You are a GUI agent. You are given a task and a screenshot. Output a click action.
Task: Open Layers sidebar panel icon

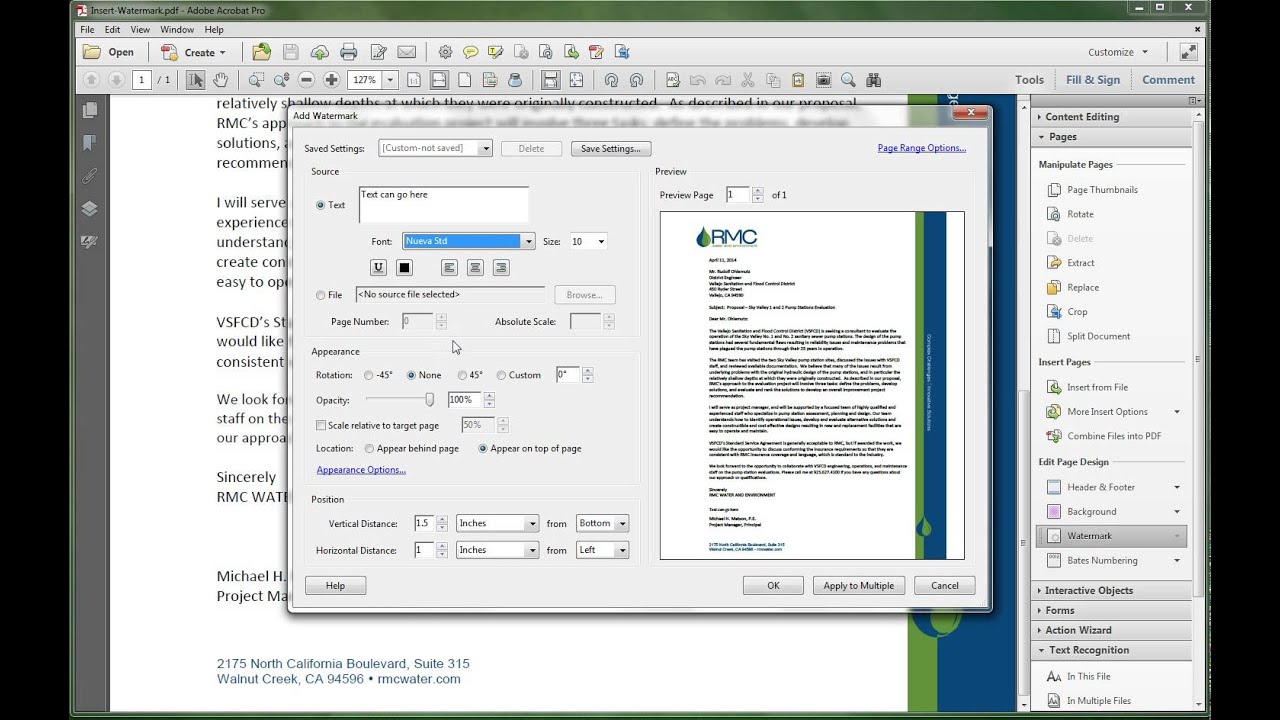(x=89, y=209)
